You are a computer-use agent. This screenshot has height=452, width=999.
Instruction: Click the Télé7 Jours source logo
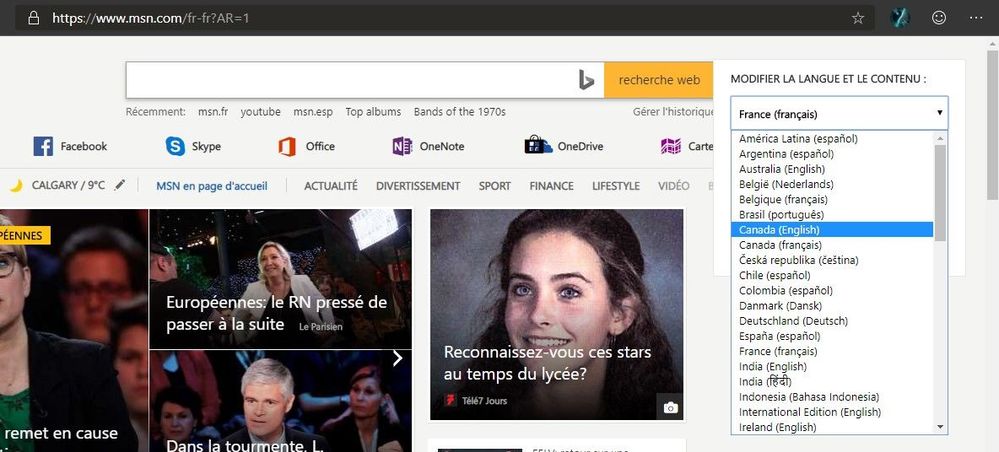click(x=450, y=400)
